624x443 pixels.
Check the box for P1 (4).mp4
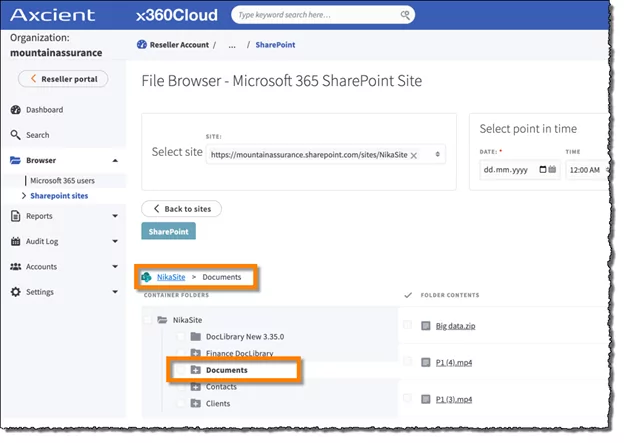[x=408, y=361]
